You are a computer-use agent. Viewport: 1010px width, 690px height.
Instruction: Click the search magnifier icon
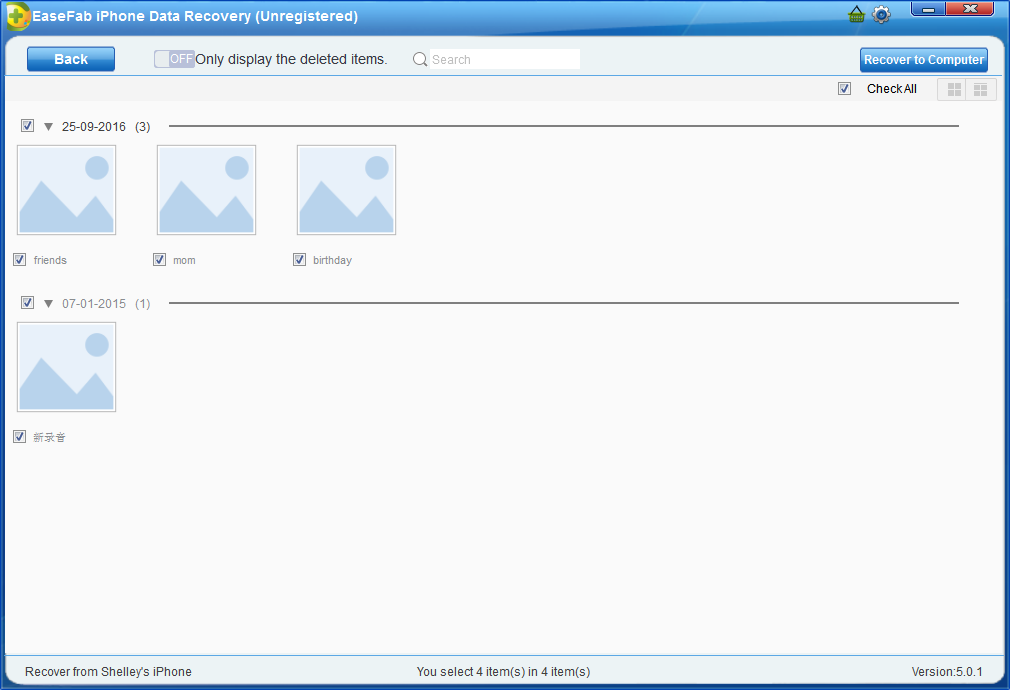pyautogui.click(x=420, y=59)
